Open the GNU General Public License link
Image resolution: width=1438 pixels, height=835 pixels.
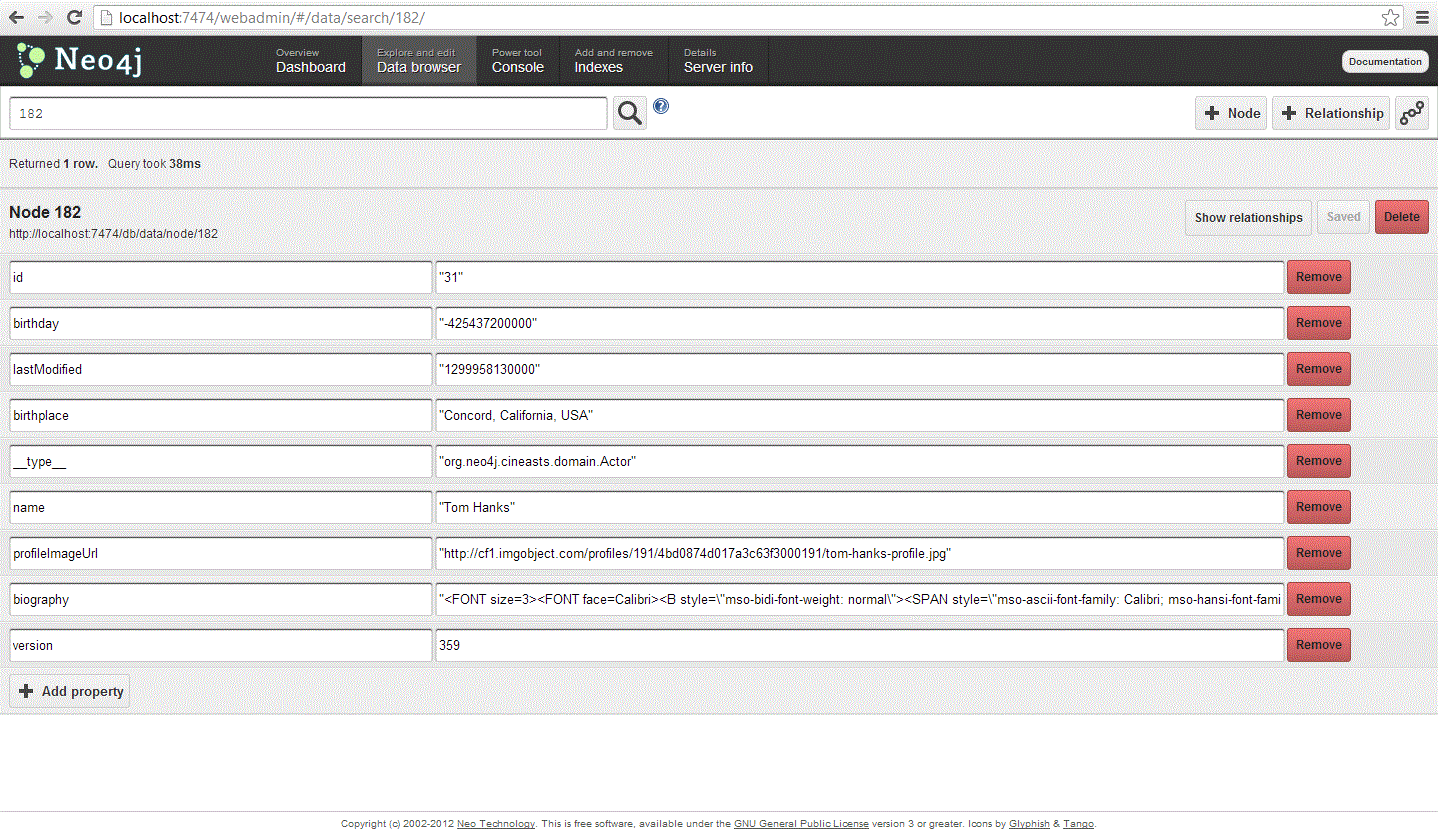tap(801, 824)
